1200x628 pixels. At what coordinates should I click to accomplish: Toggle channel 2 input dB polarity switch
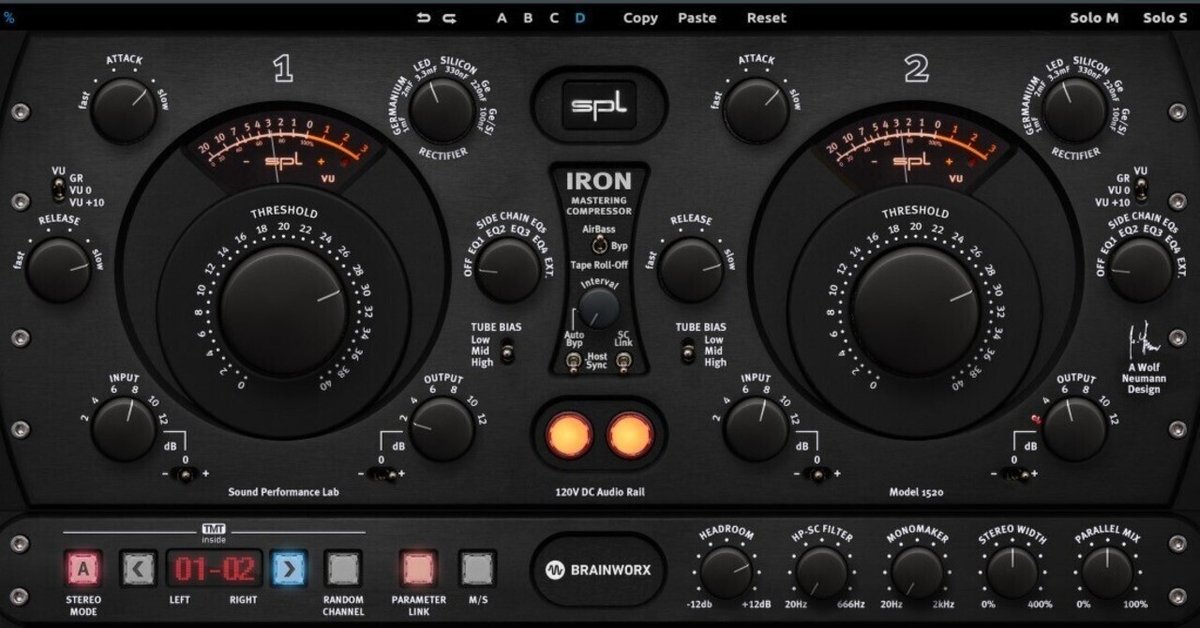816,474
